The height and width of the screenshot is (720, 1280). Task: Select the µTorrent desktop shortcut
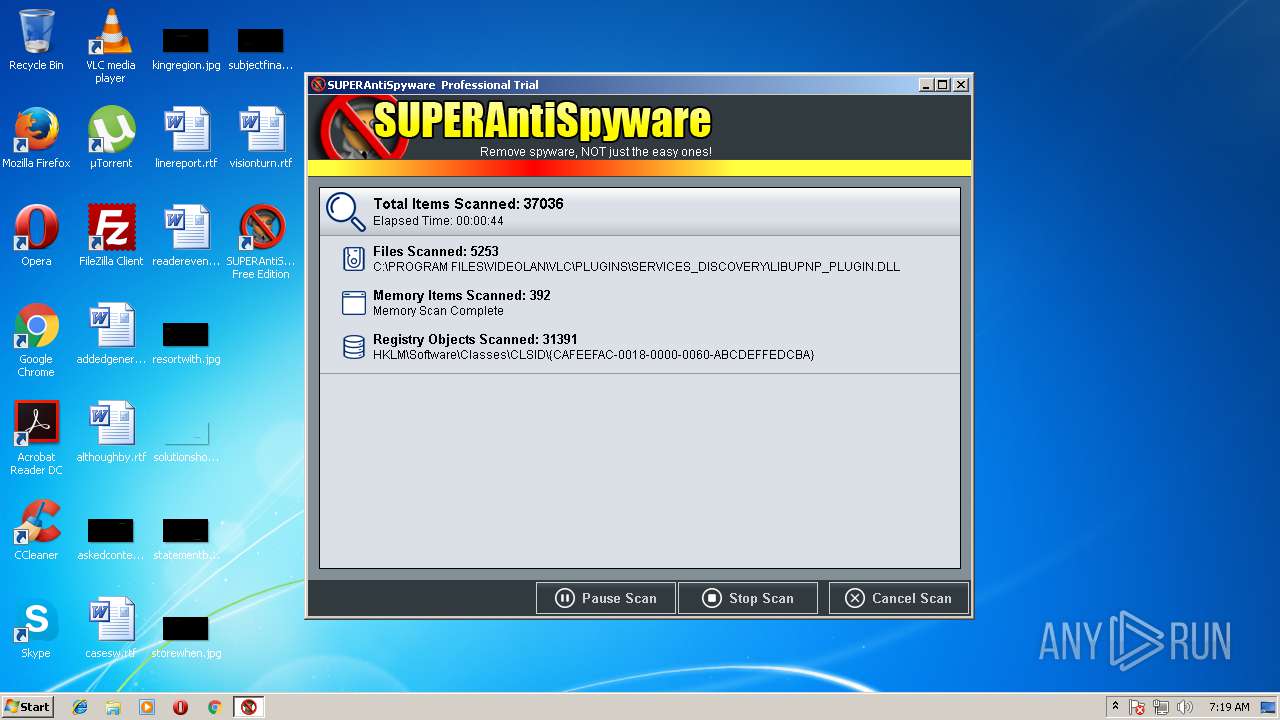110,137
